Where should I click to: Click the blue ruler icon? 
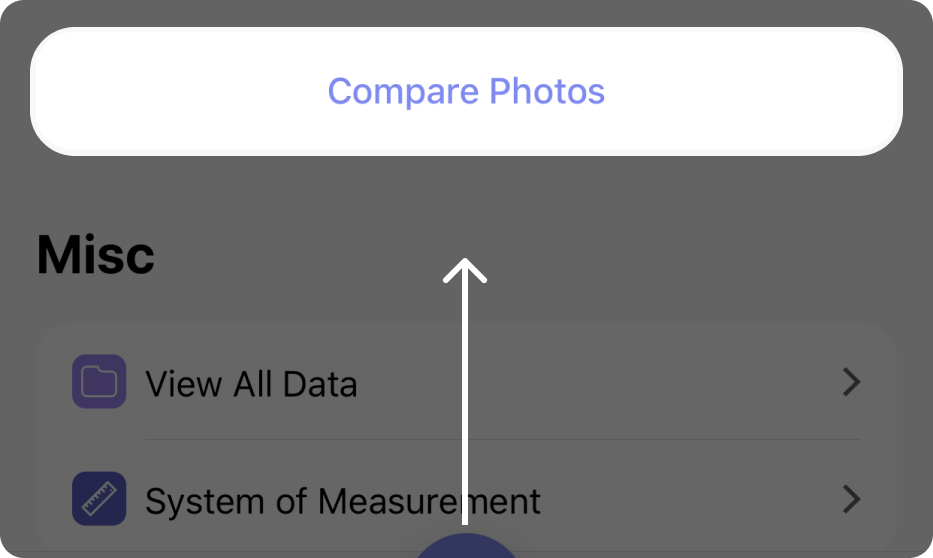tap(99, 498)
